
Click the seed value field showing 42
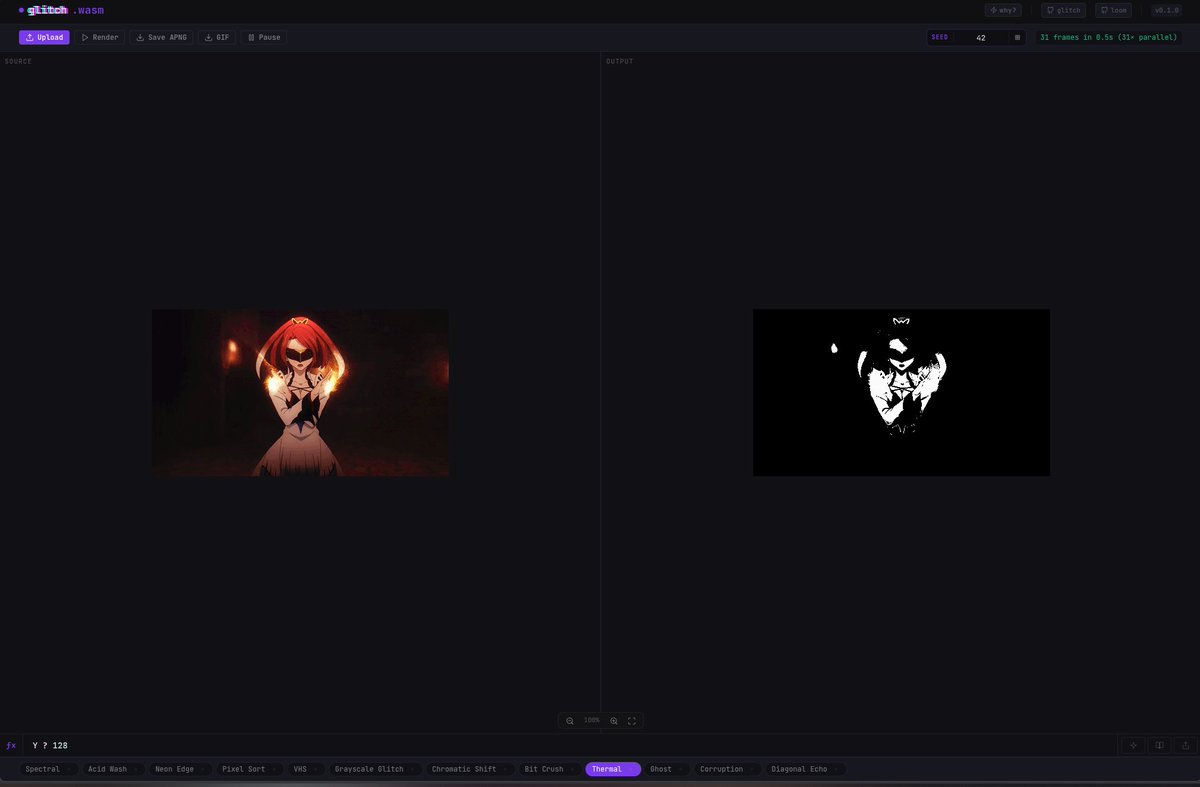click(980, 37)
